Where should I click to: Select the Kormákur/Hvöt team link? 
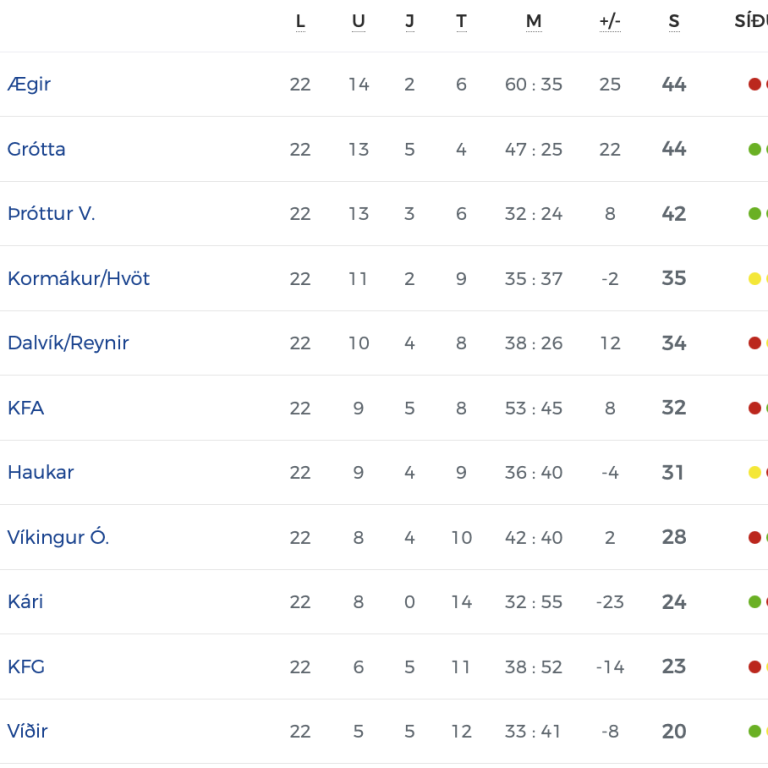click(78, 279)
